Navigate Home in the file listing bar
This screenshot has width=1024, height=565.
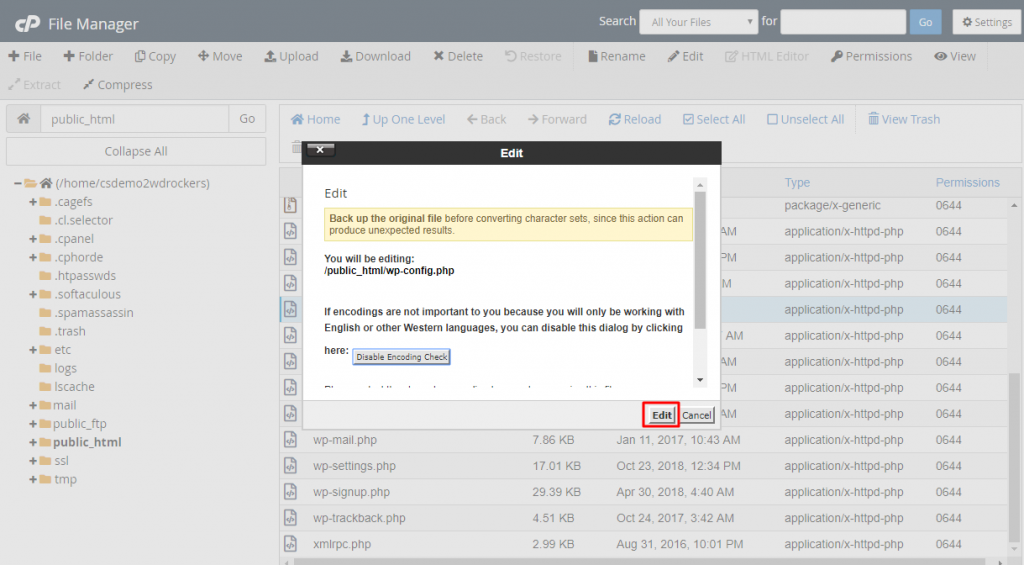315,119
